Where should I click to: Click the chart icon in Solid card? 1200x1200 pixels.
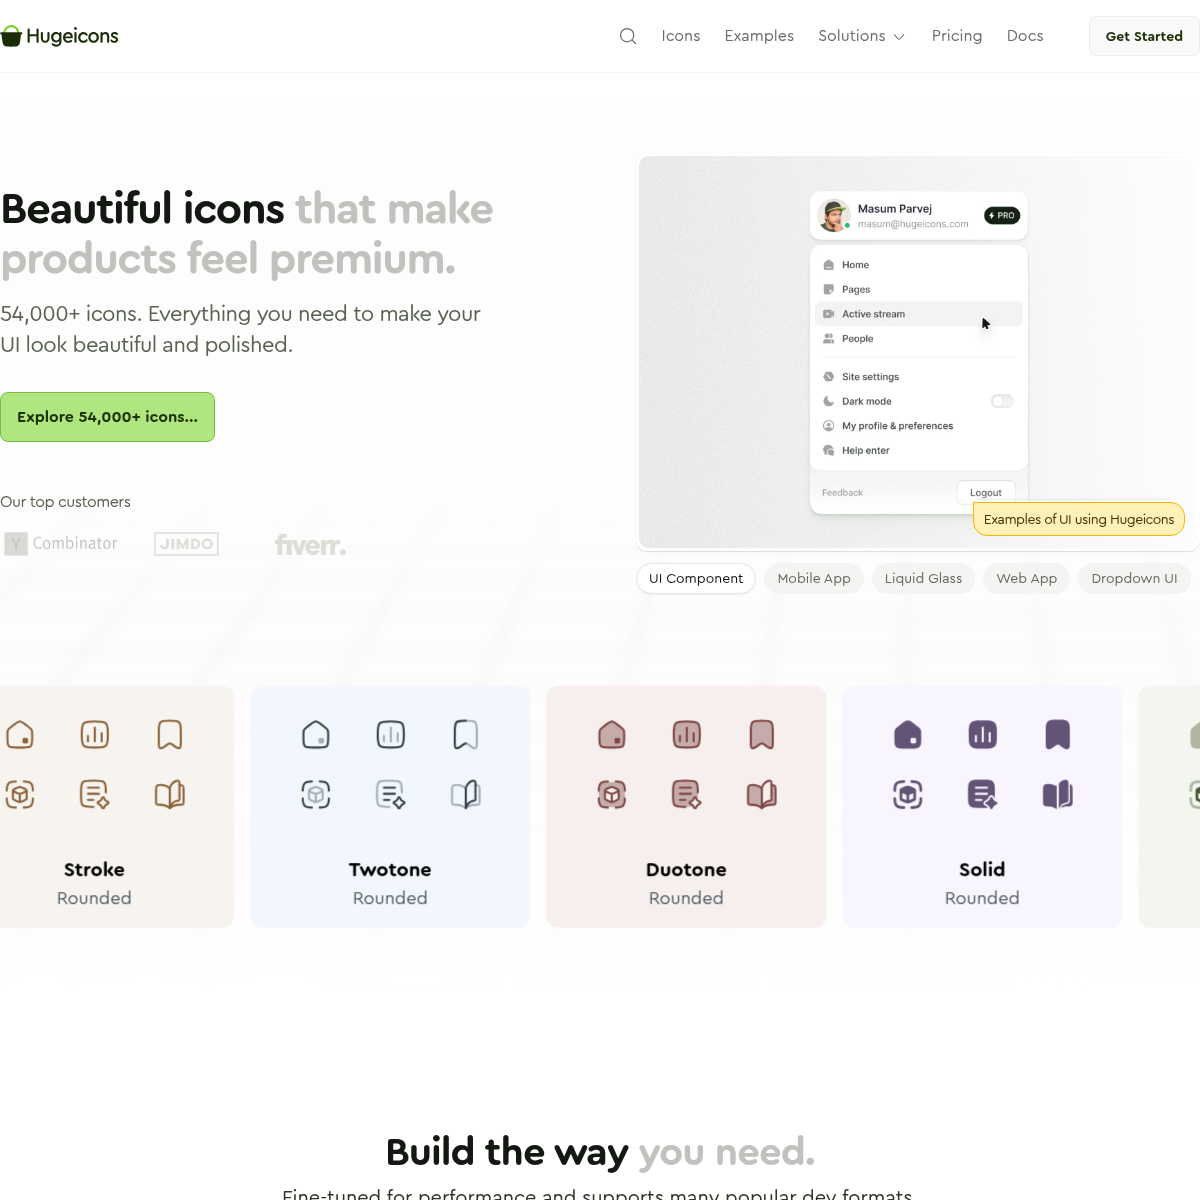(x=983, y=735)
